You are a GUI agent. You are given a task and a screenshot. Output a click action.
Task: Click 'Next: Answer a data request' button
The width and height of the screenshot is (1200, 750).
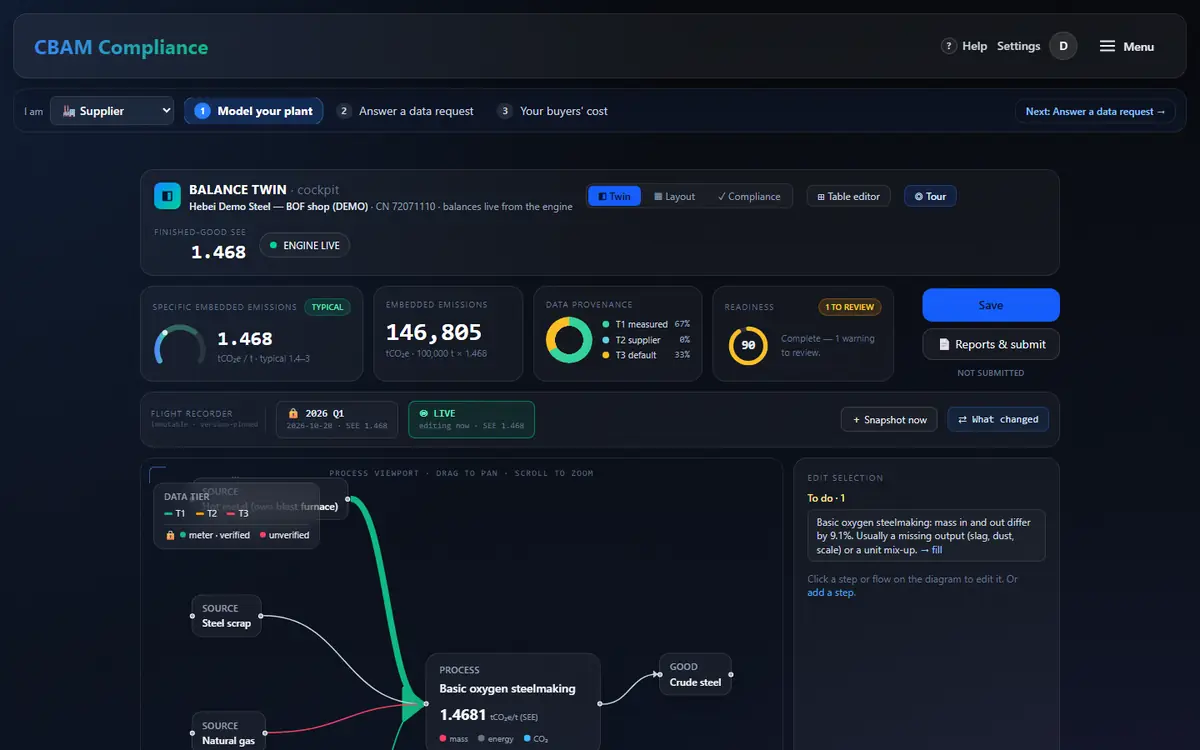[1095, 111]
